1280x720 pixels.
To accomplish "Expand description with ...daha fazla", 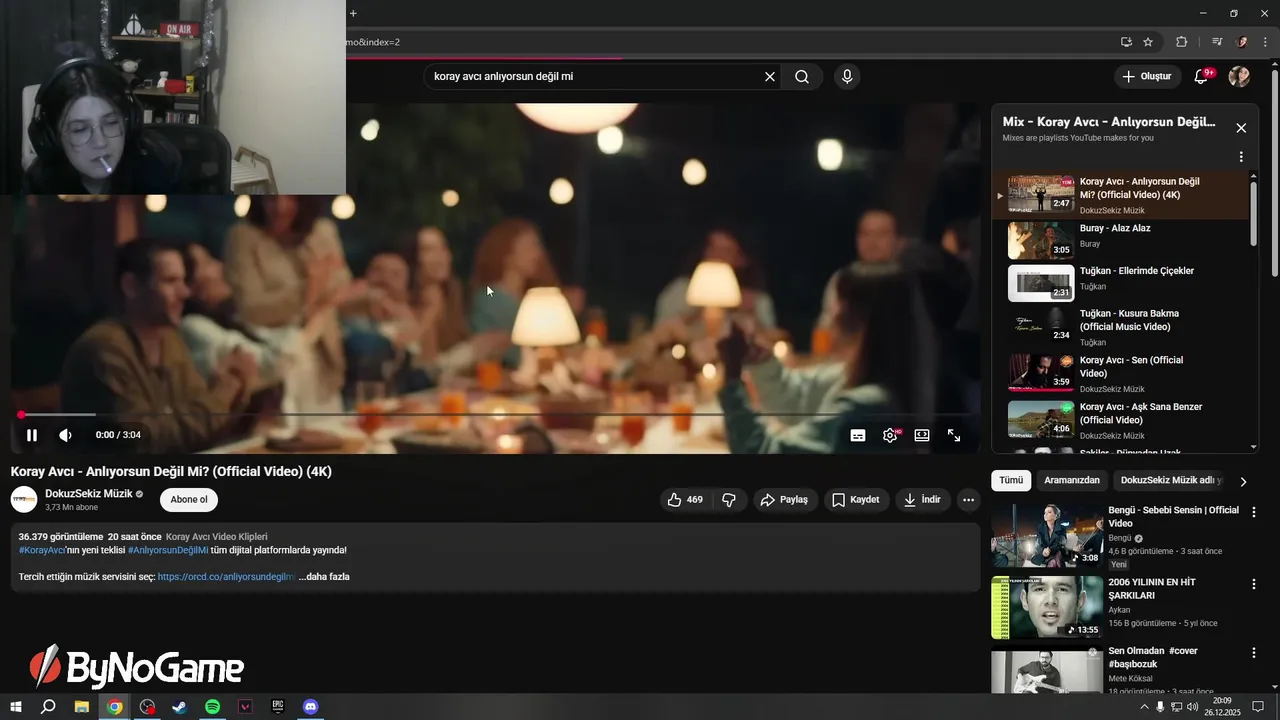I will pos(324,577).
